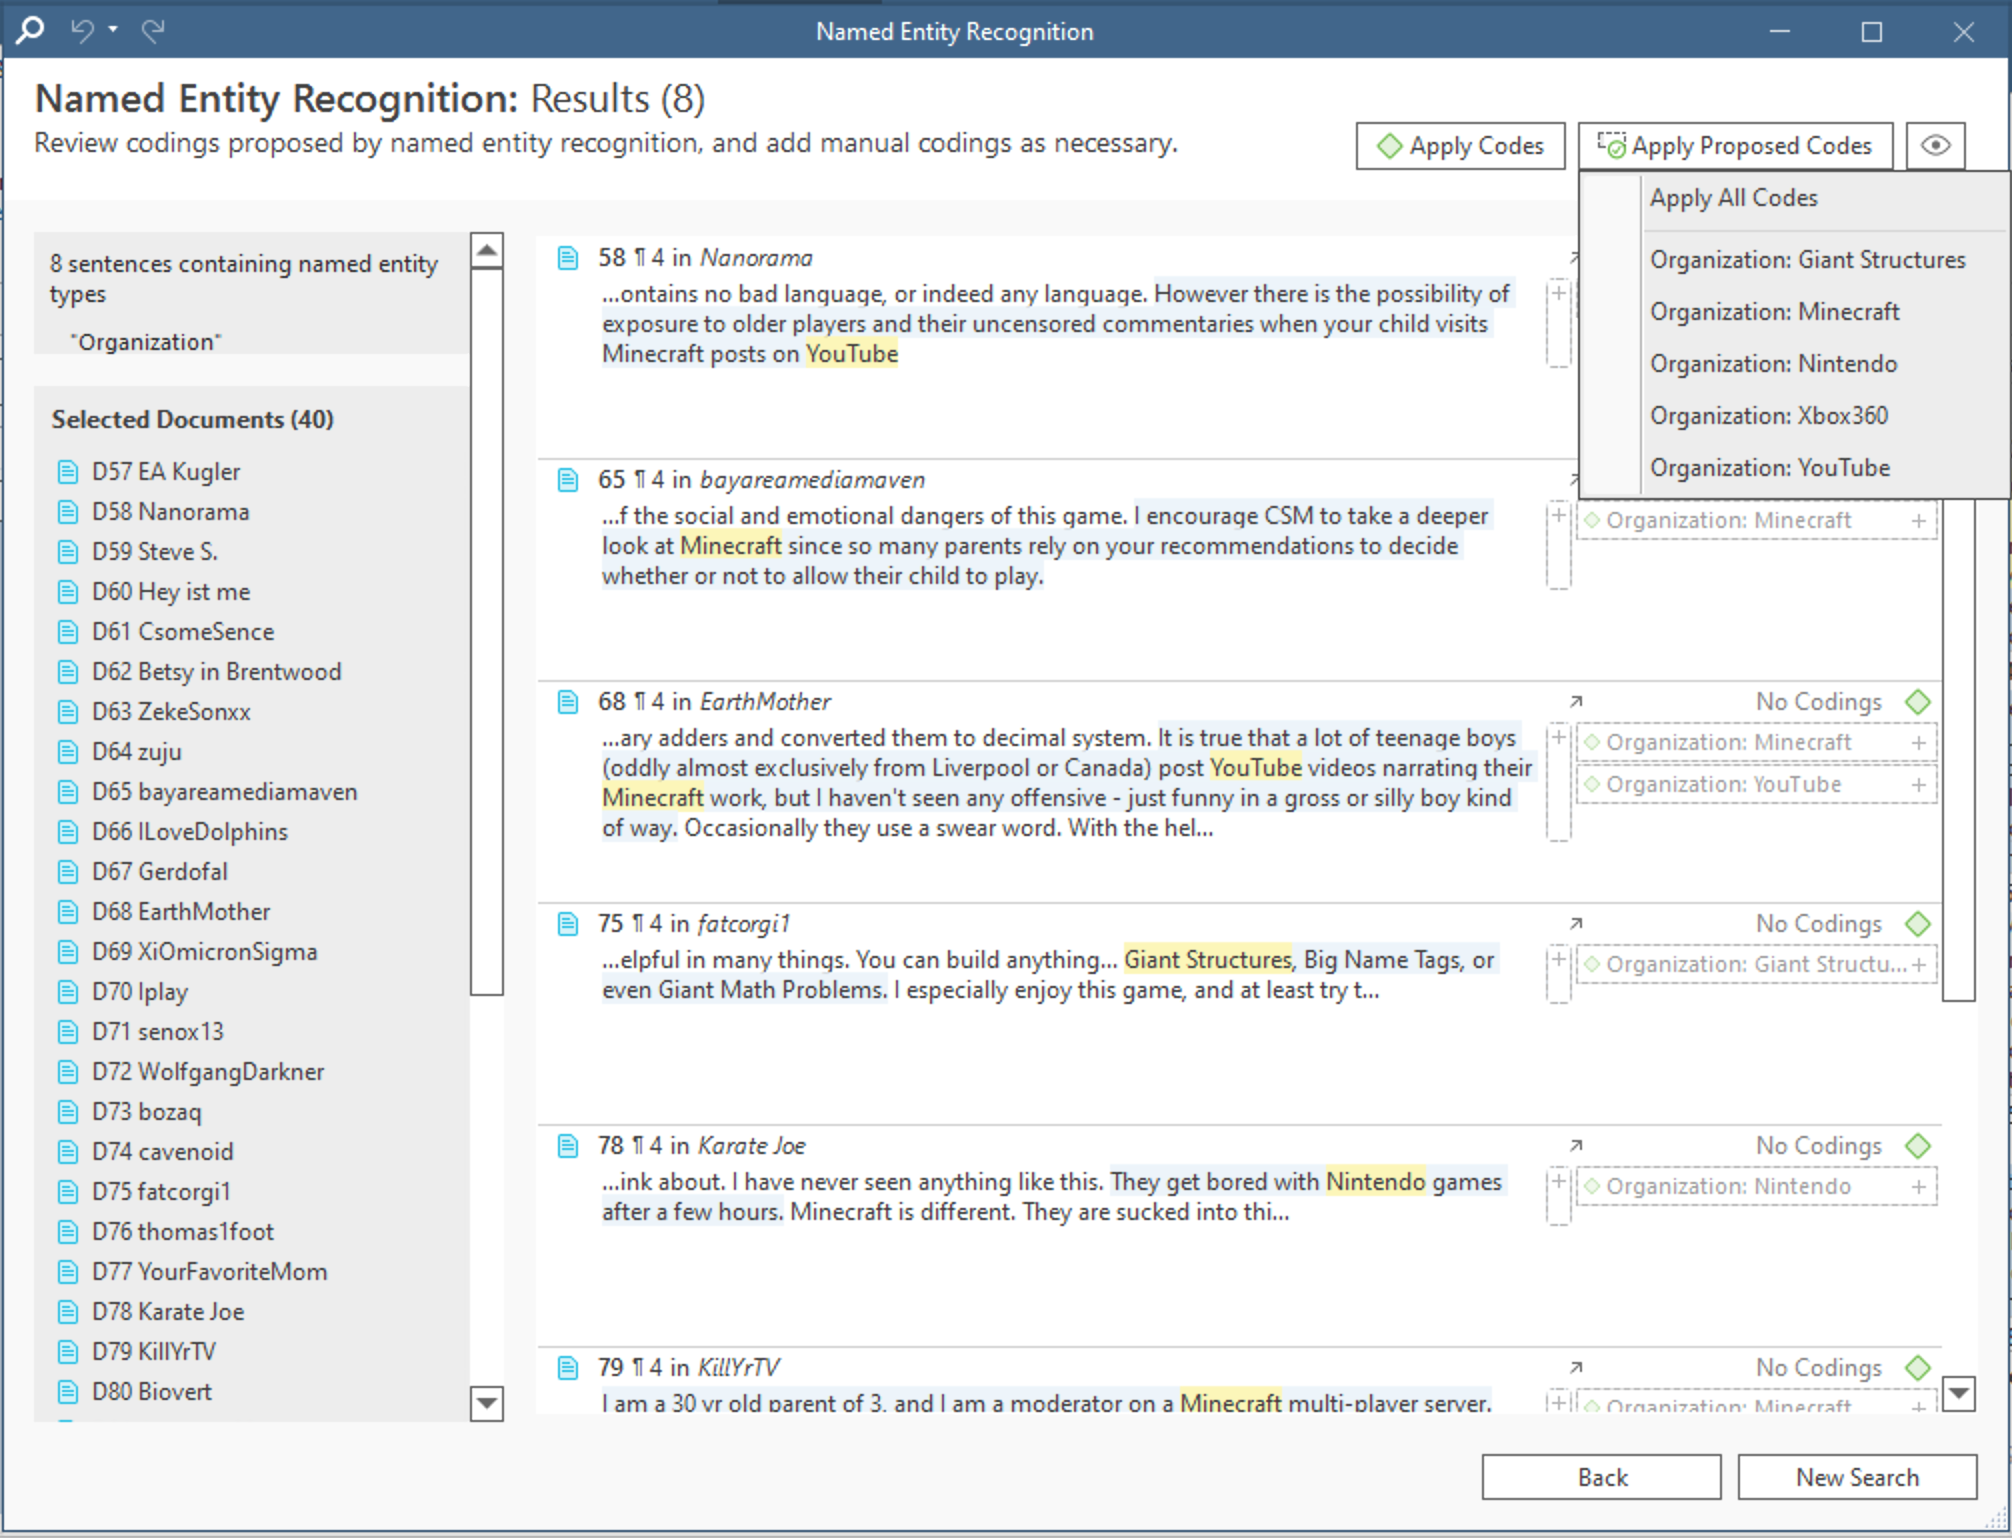Add proposed Minecraft code in EarthMother result

(1919, 743)
